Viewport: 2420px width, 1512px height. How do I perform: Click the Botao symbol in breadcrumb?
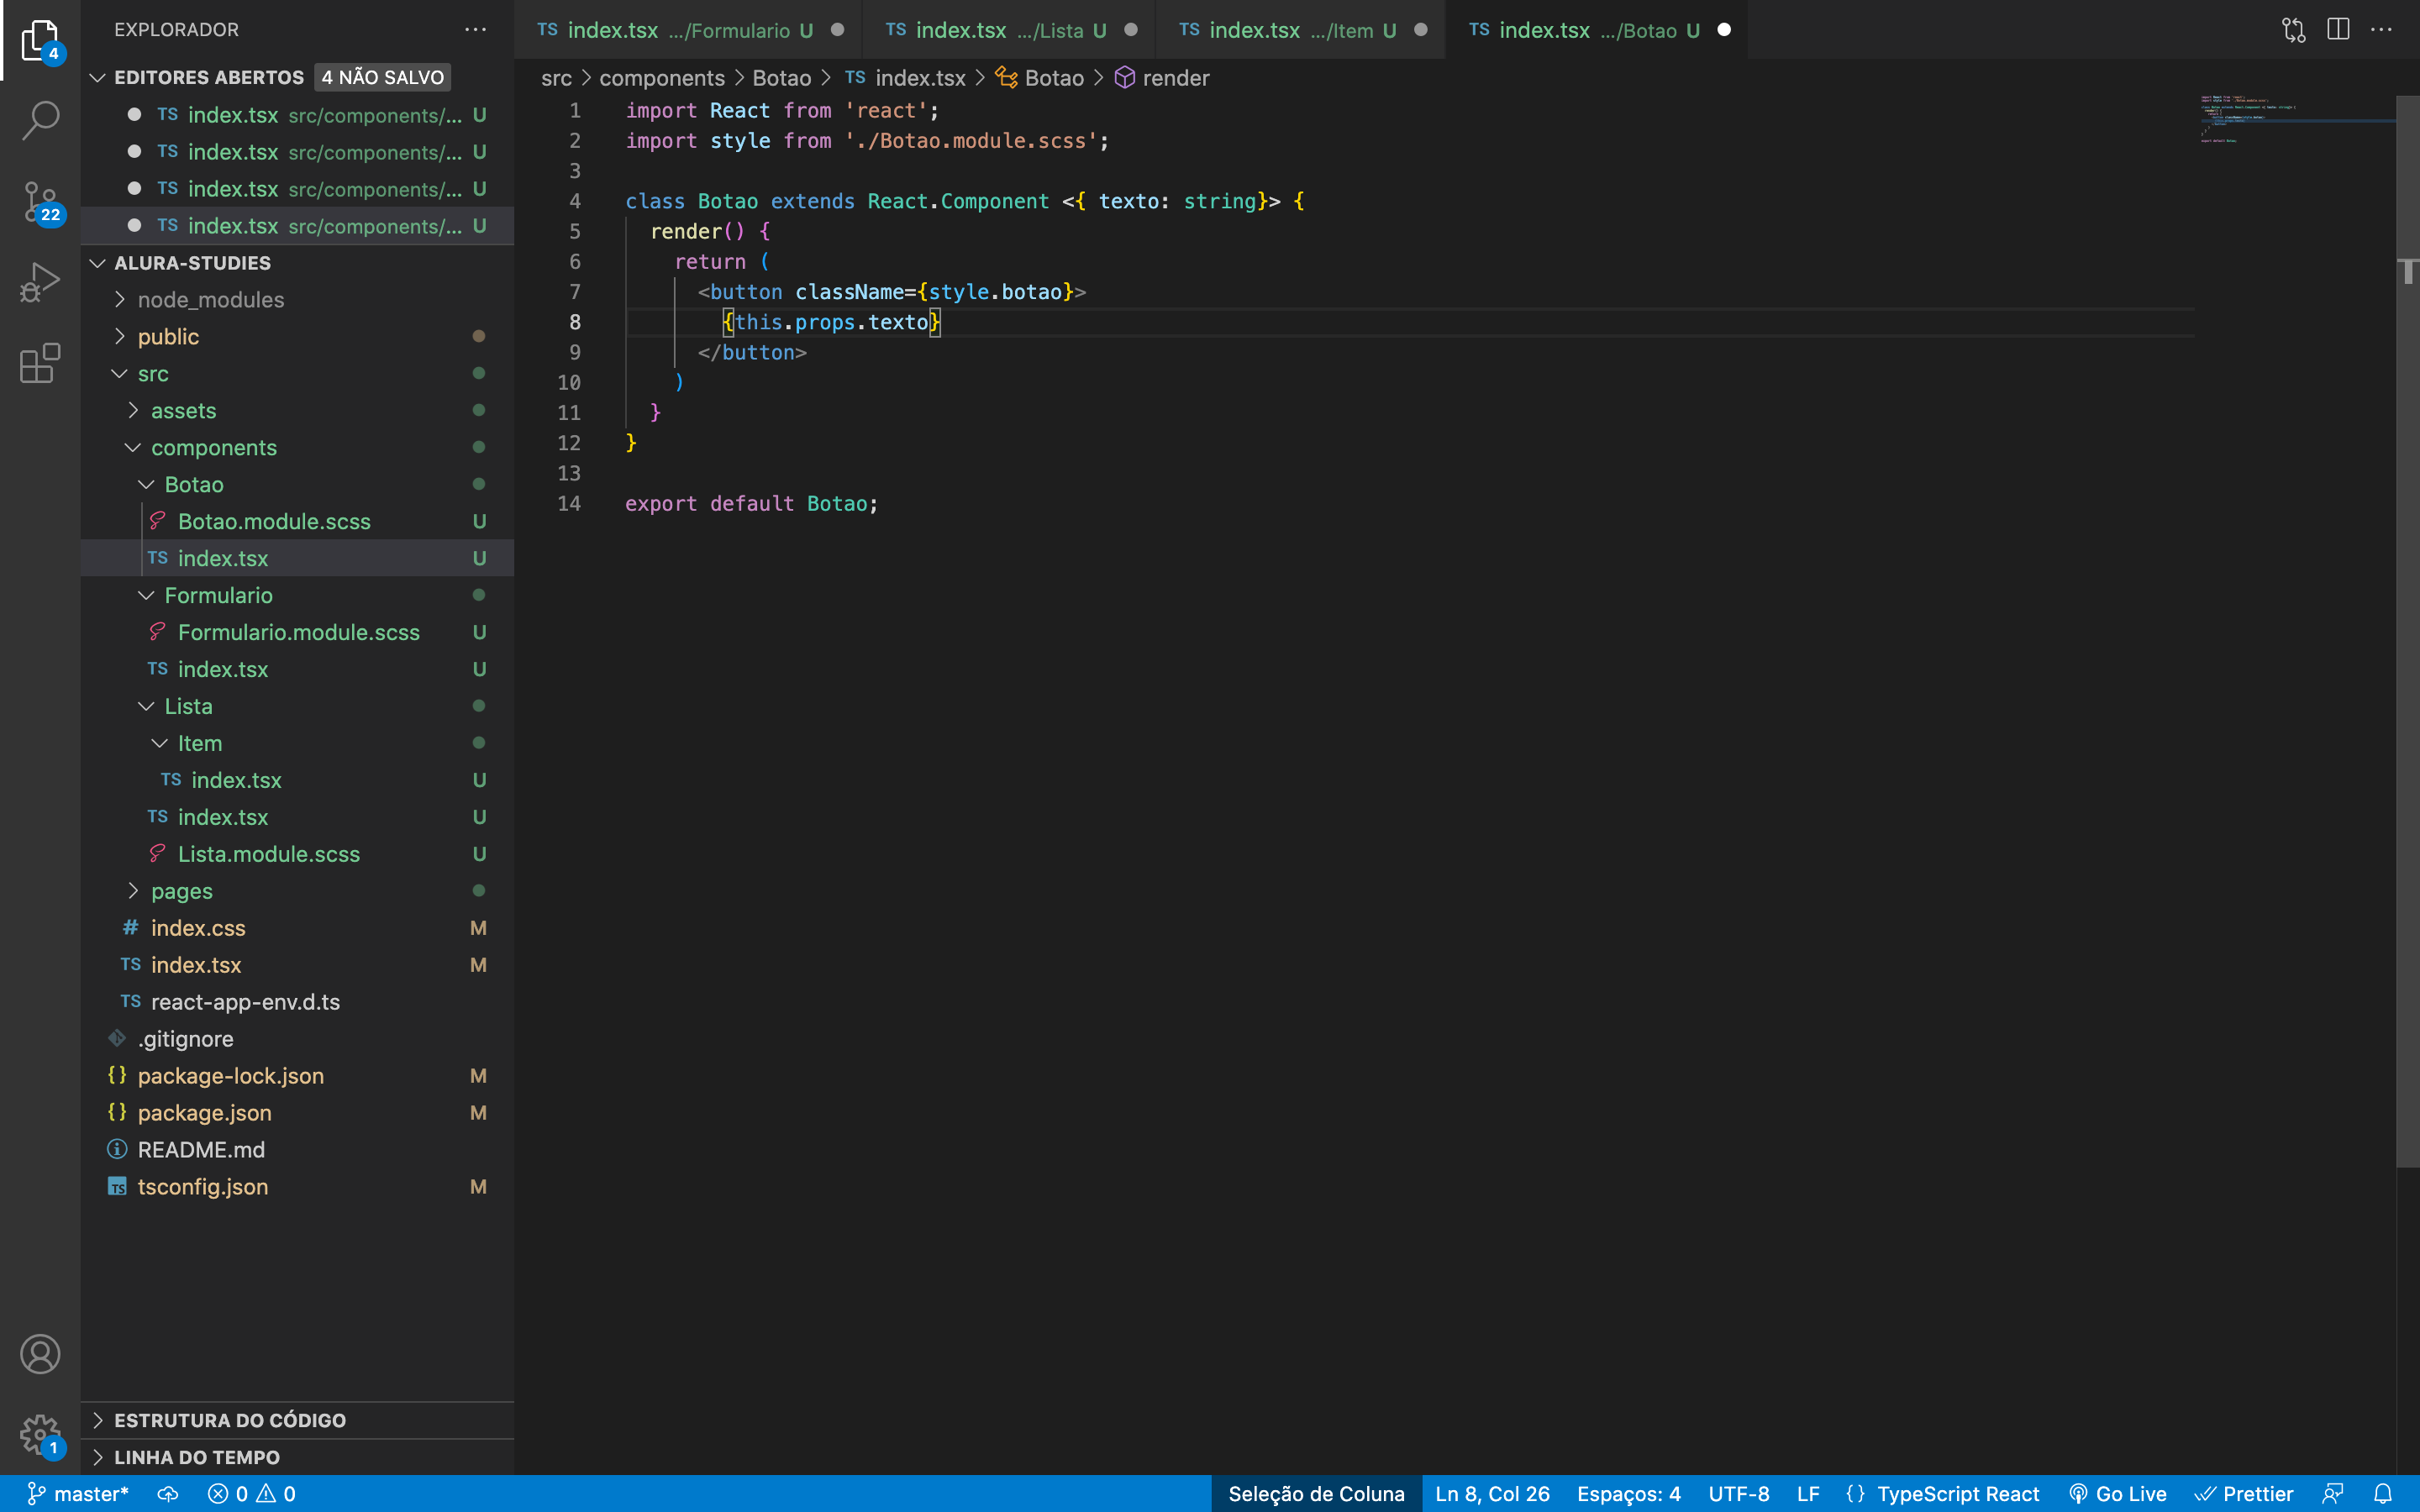tap(1040, 78)
